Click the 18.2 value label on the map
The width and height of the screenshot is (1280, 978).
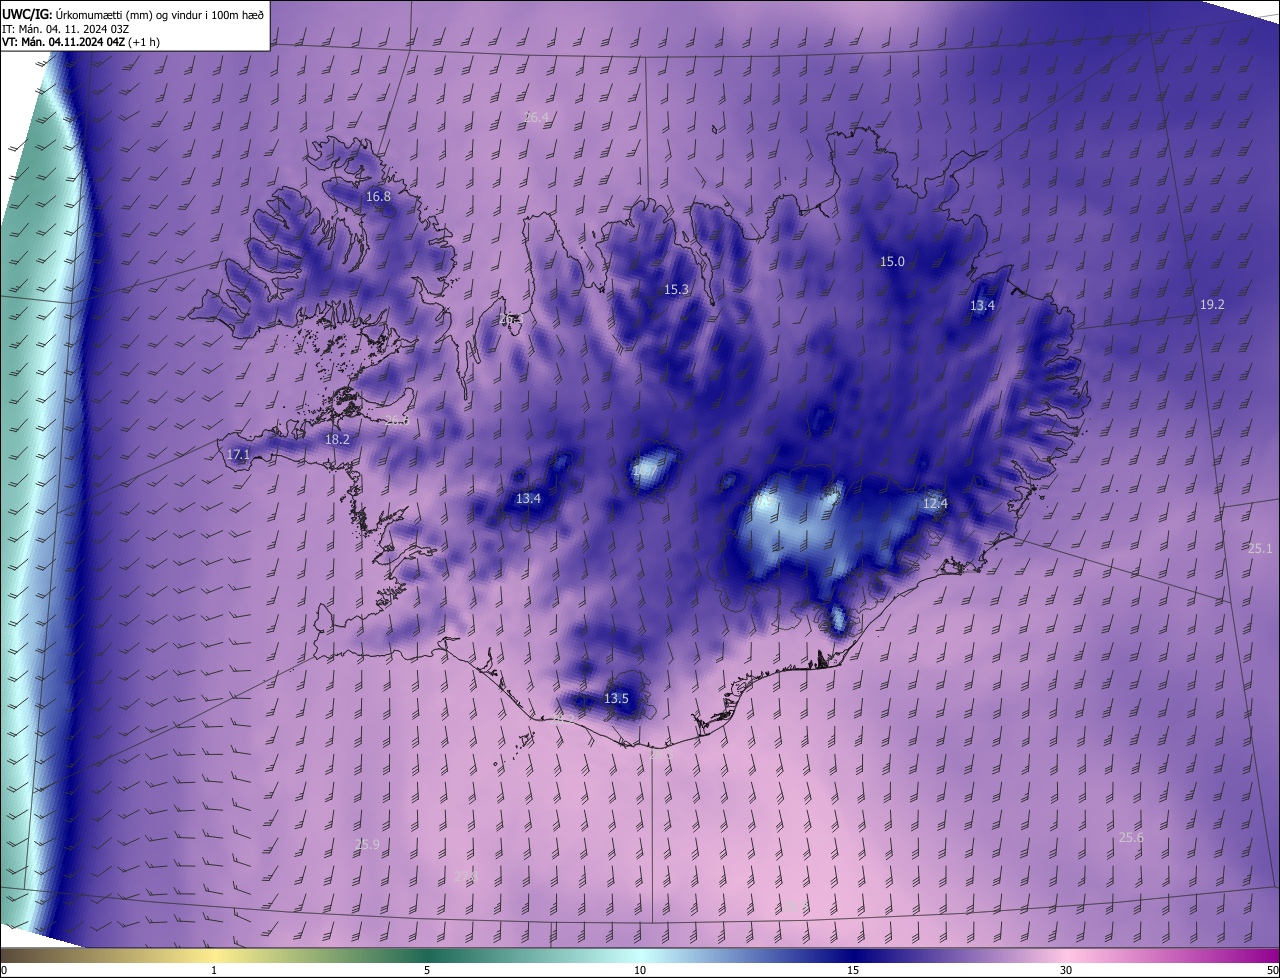(338, 440)
